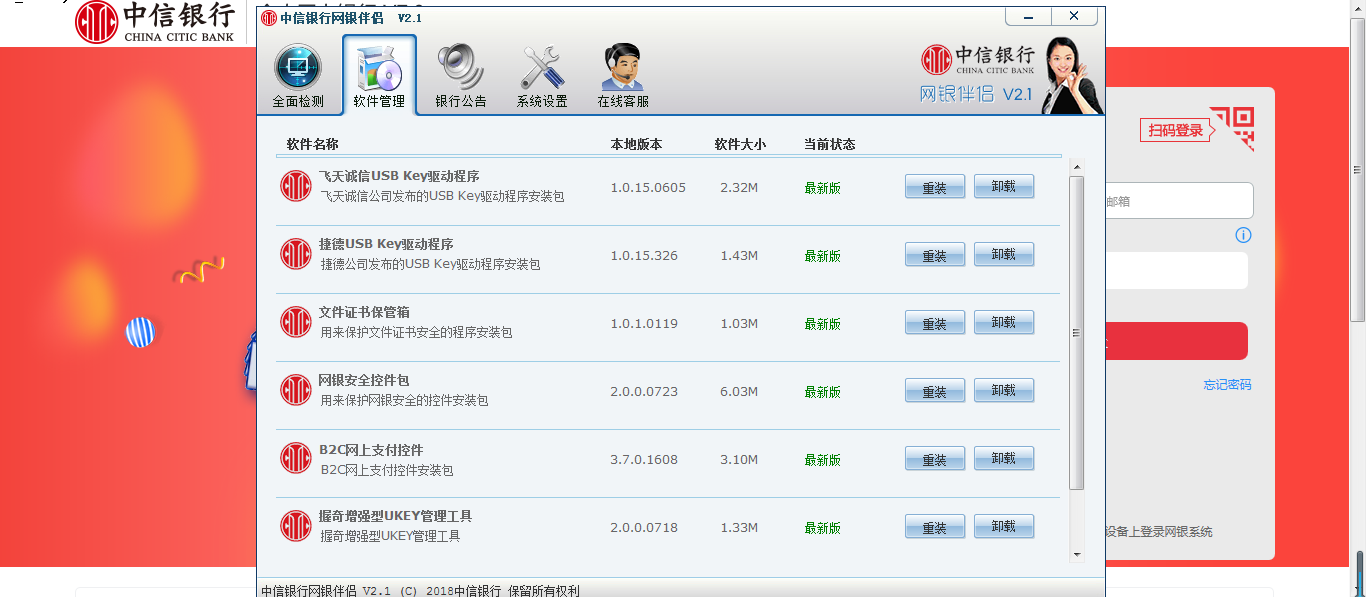Switch to the 软件管理 section

[x=379, y=76]
